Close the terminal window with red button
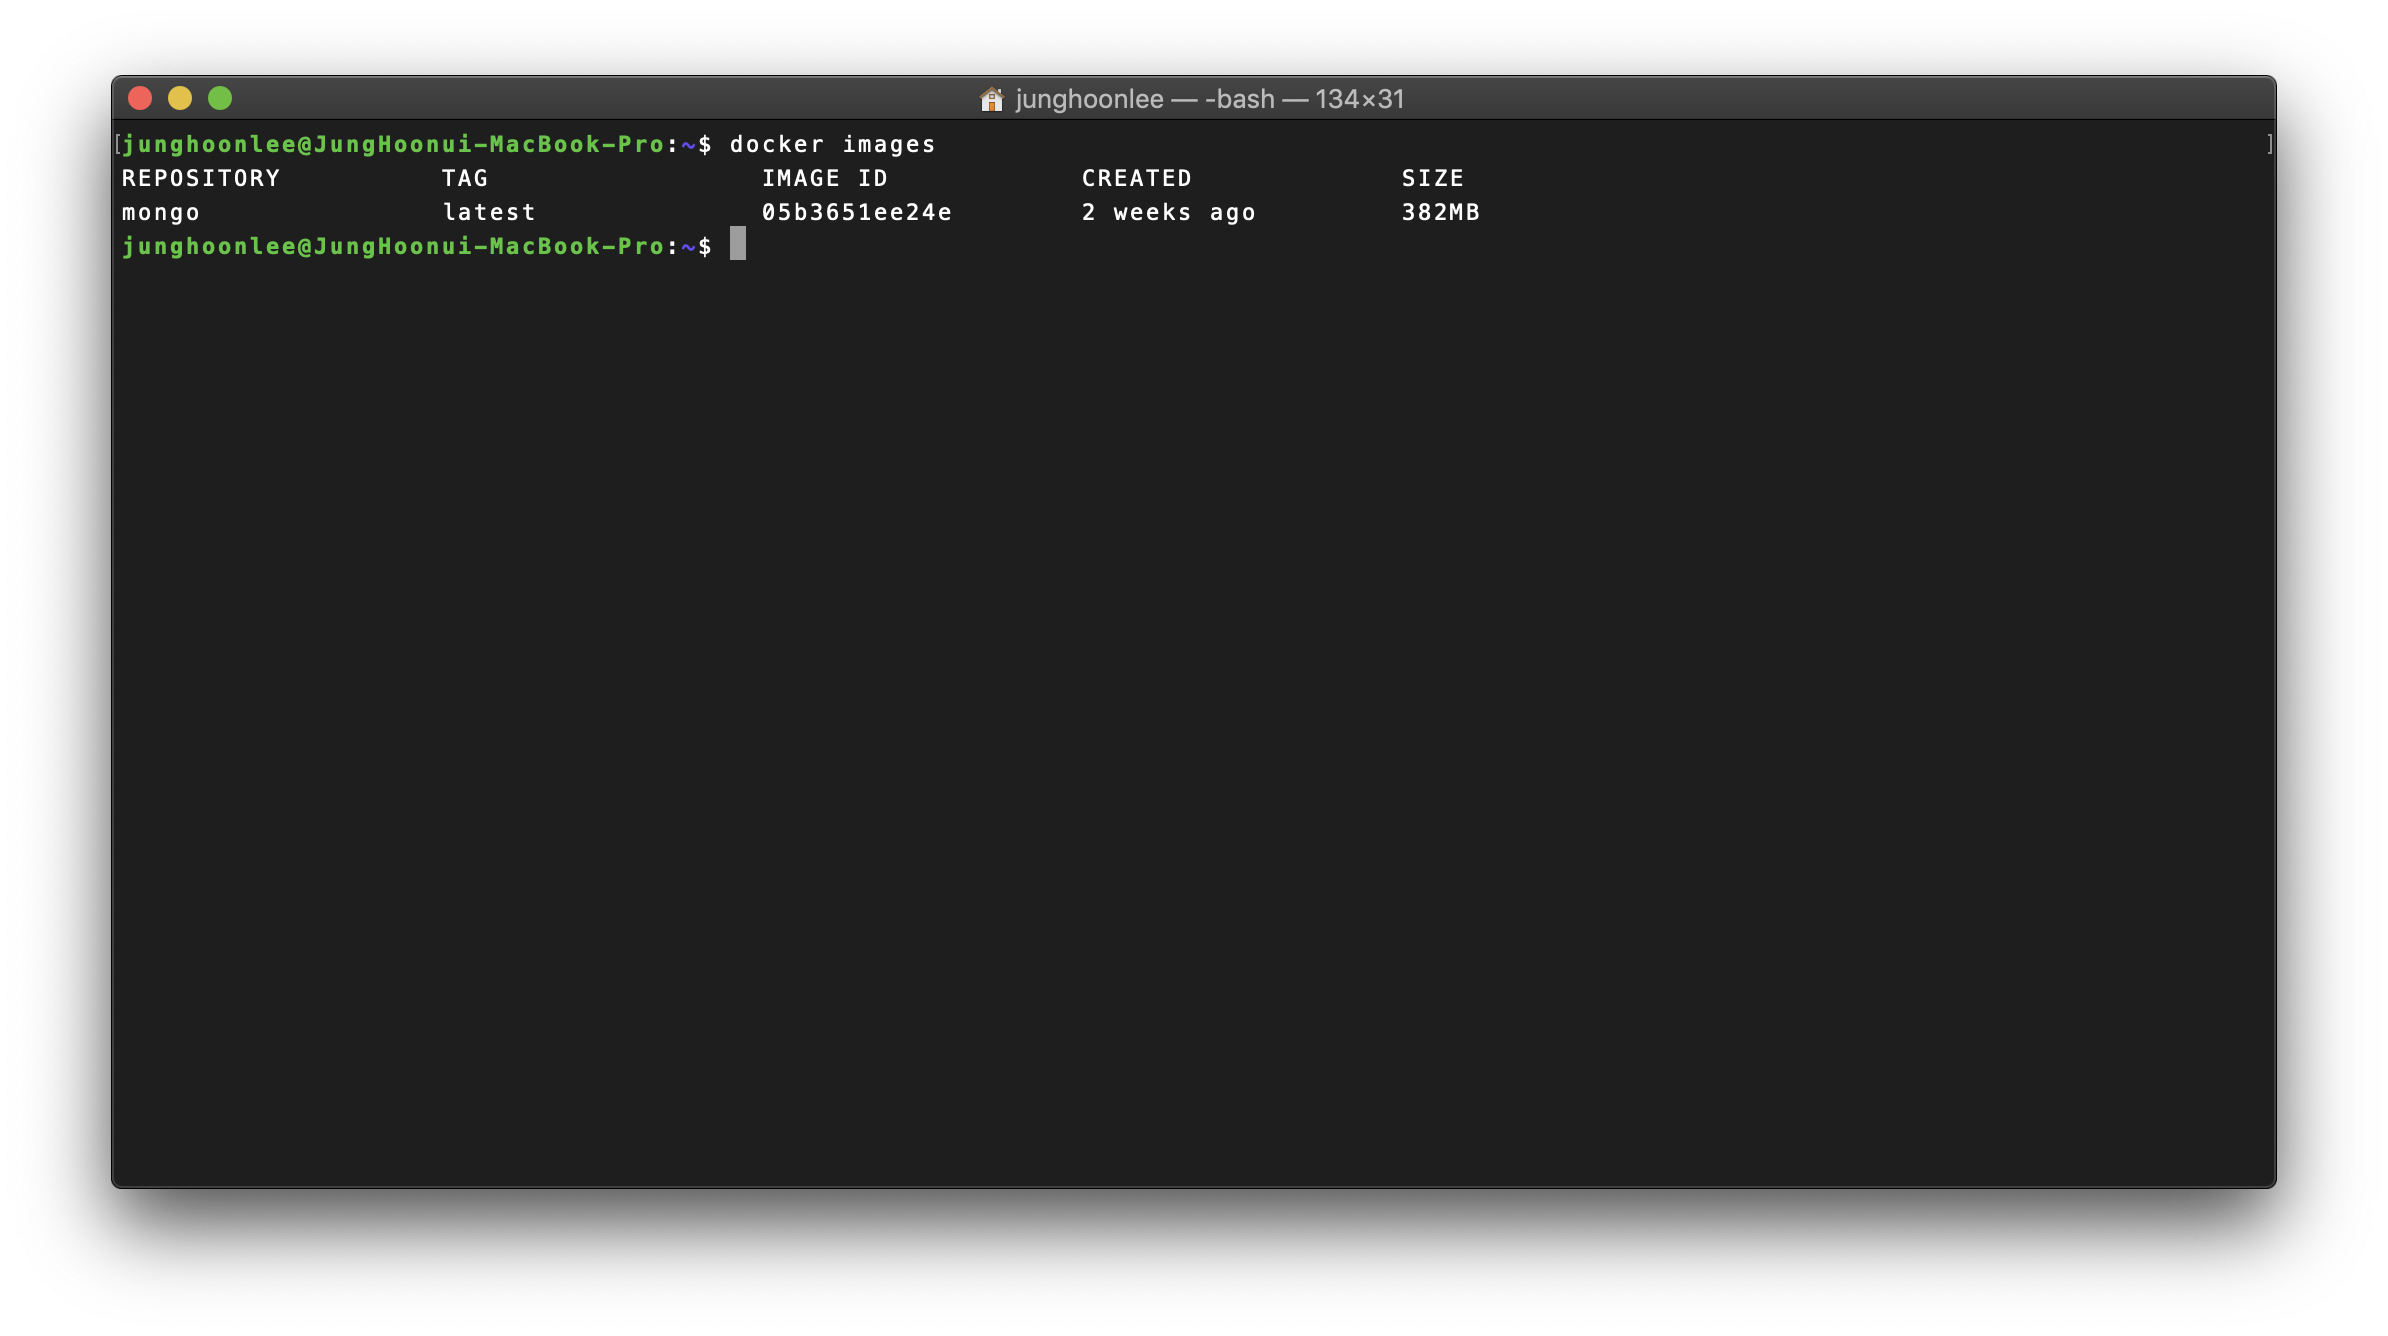 tap(140, 98)
